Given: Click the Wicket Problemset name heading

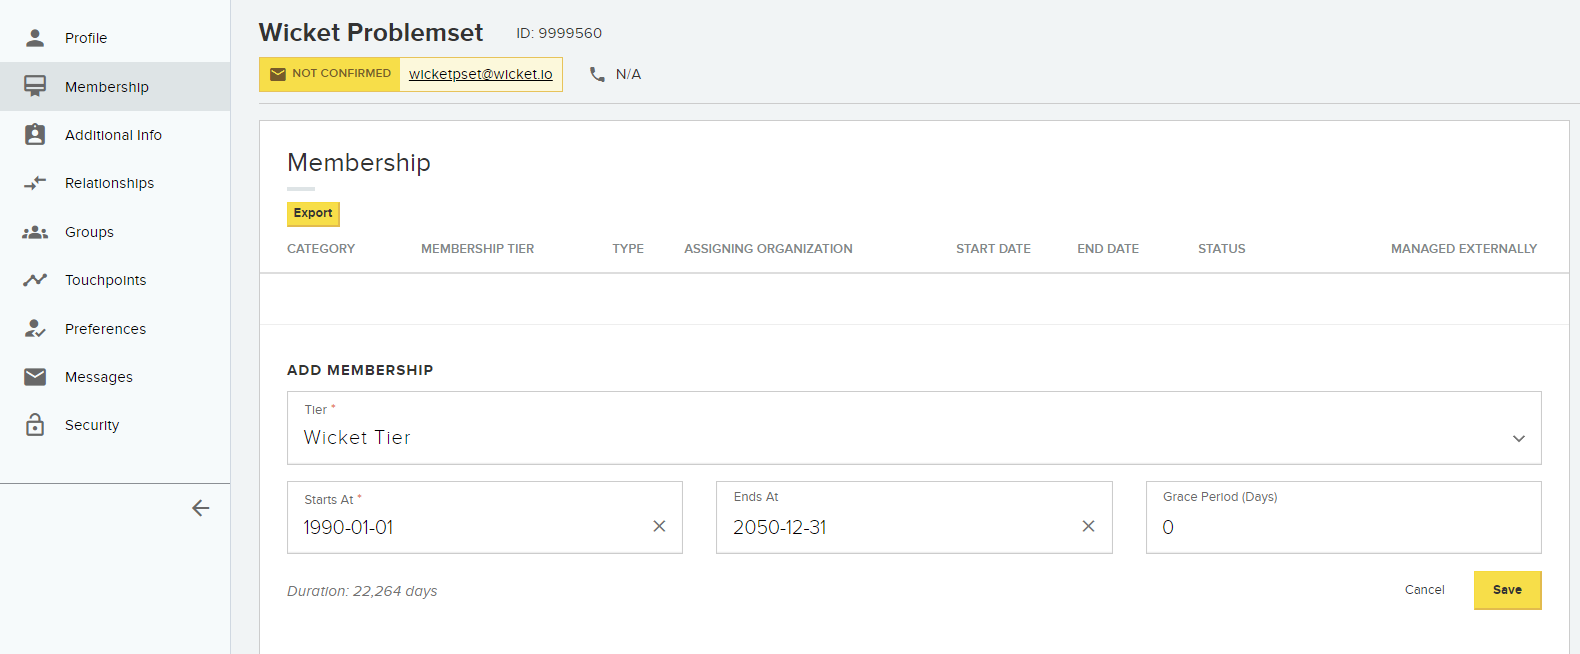Looking at the screenshot, I should [371, 33].
